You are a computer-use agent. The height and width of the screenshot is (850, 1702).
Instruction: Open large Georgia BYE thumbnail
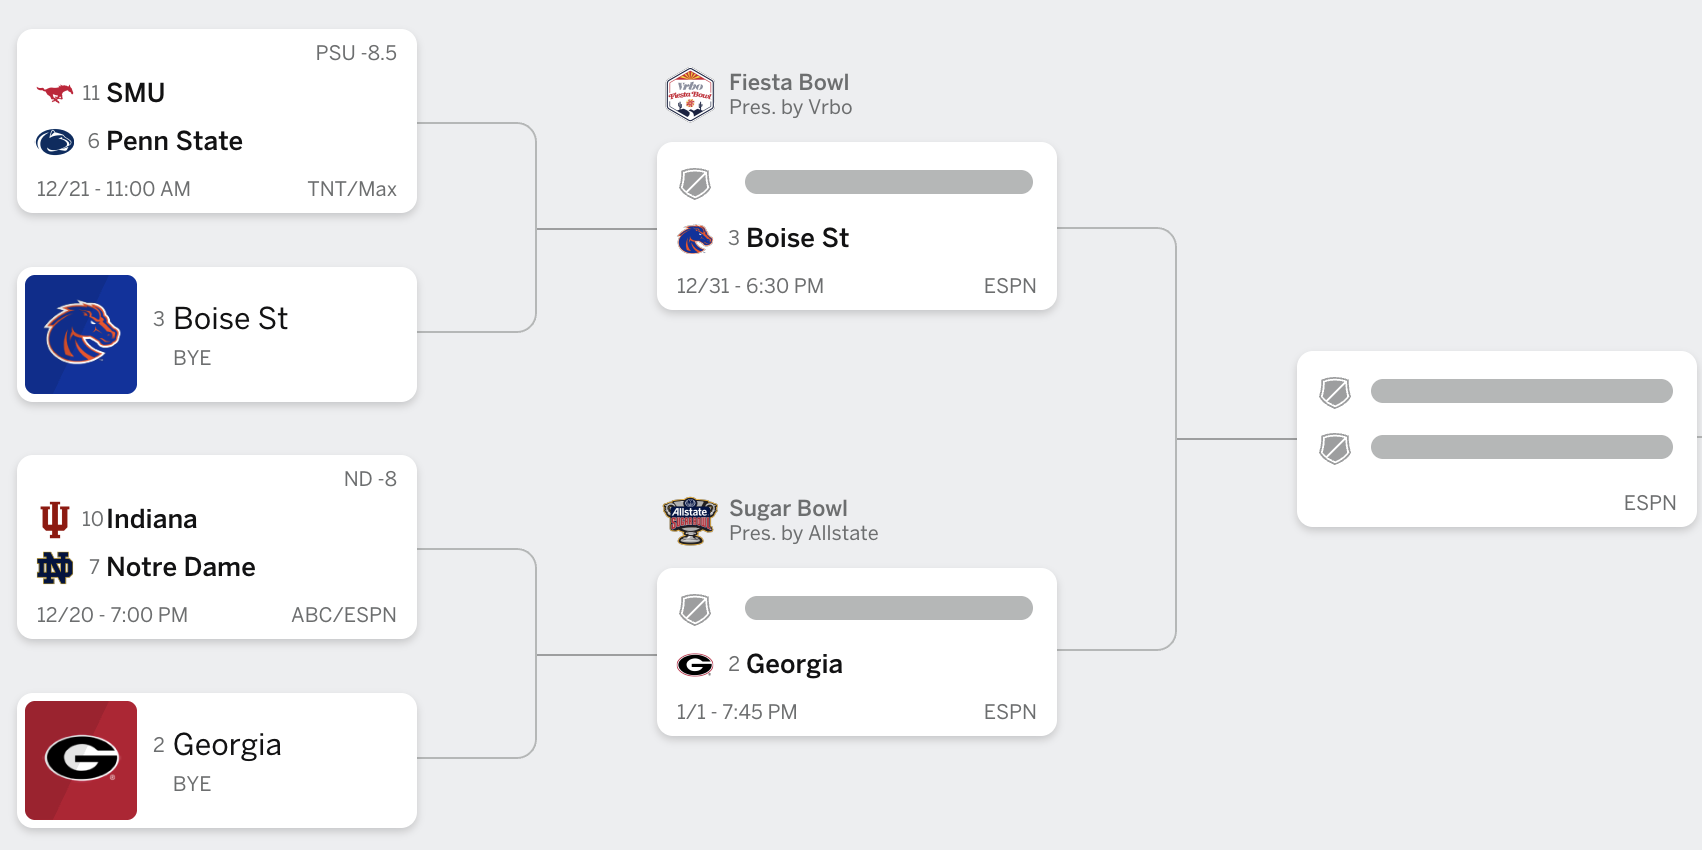tap(81, 760)
